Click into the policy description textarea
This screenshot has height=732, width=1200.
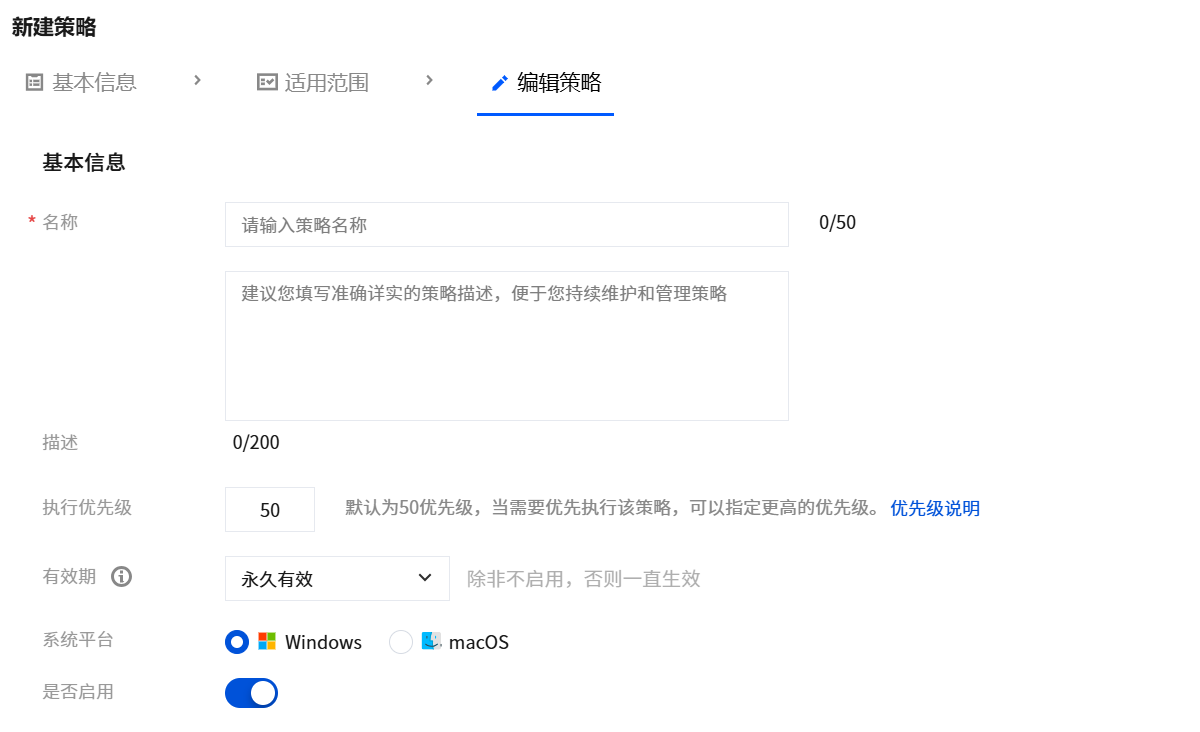click(507, 346)
